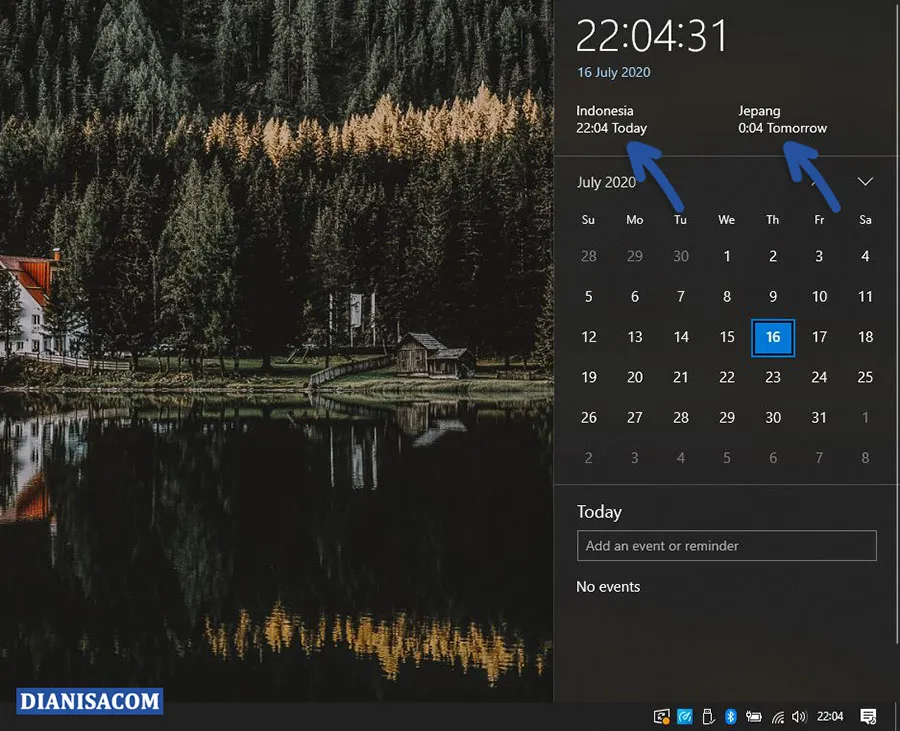Click the taskbar clock showing 22:04
The image size is (900, 731).
(830, 716)
